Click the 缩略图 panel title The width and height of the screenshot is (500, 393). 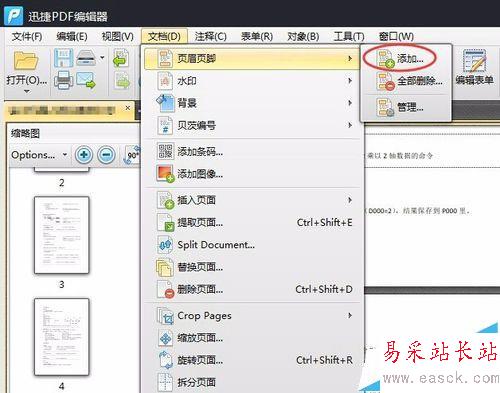point(25,134)
